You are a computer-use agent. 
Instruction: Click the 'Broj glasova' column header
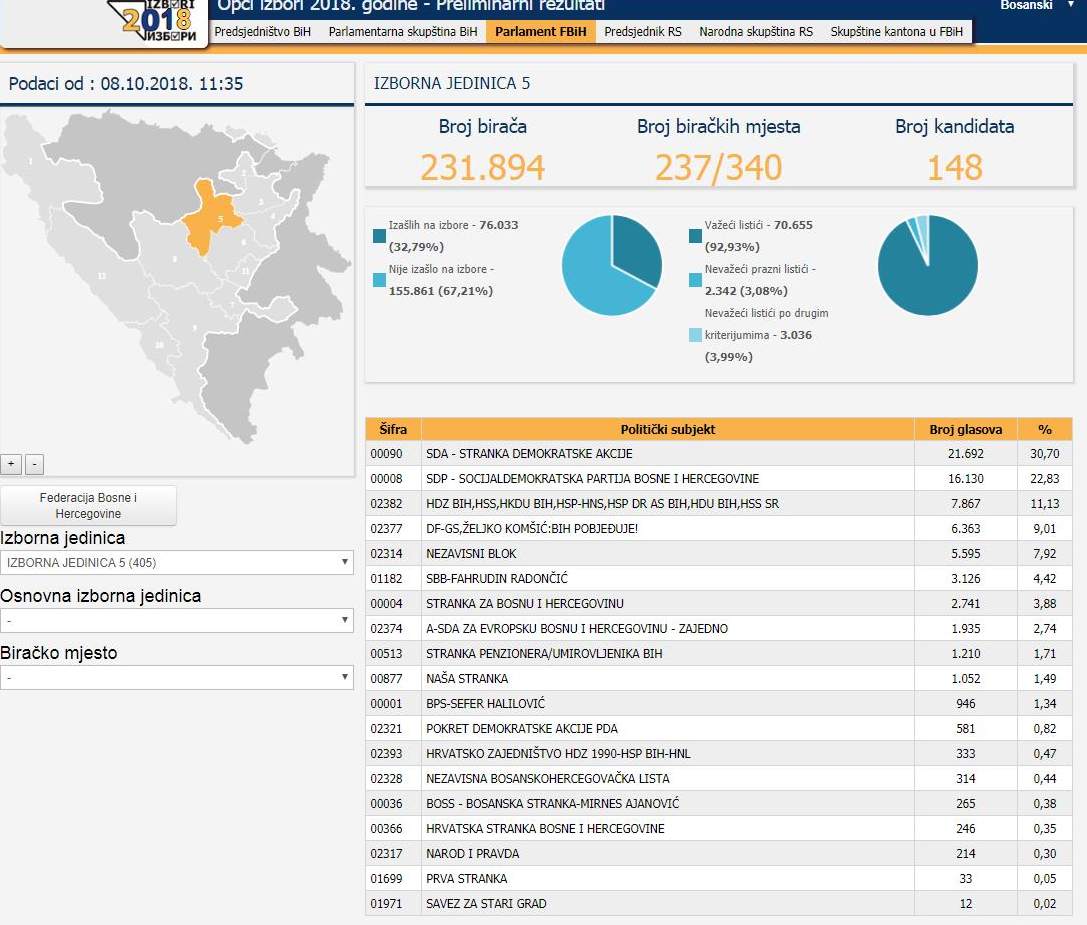pyautogui.click(x=965, y=429)
